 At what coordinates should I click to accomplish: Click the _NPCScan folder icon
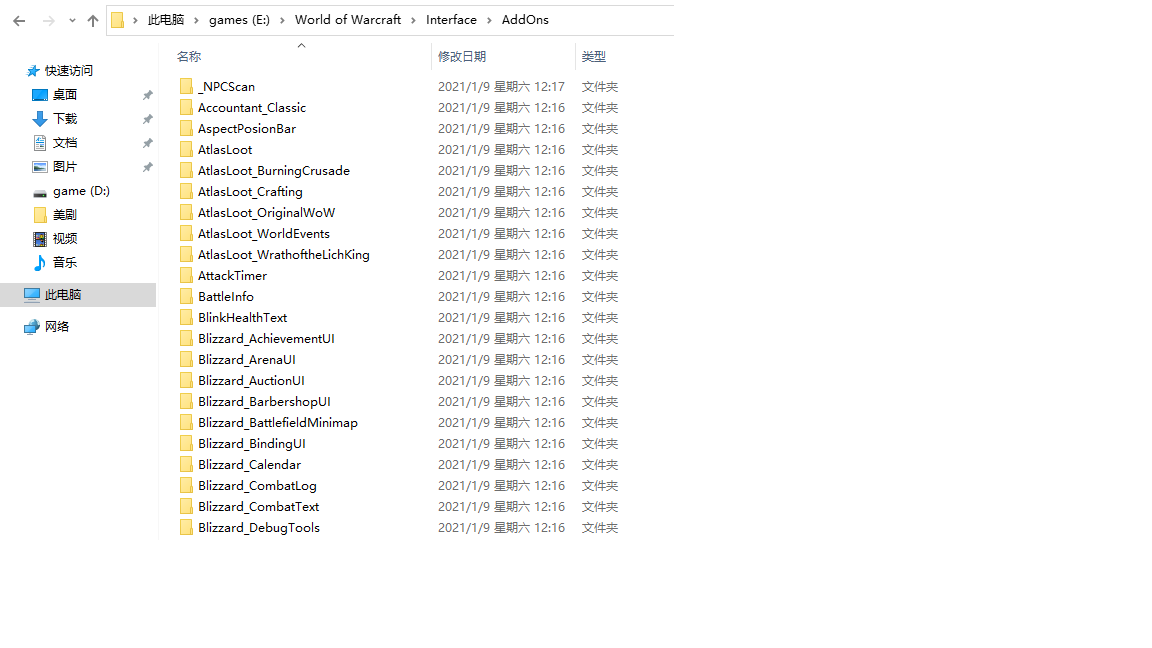[x=186, y=87]
